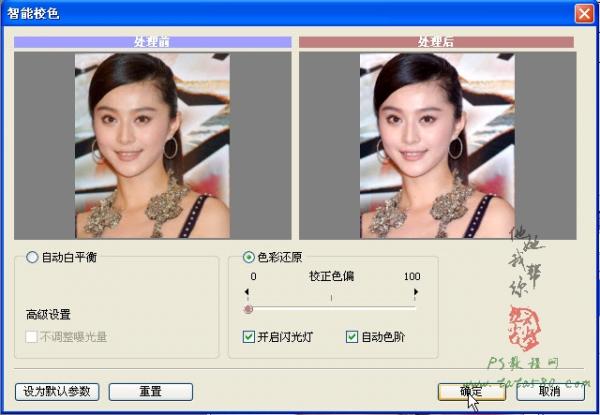600x415 pixels.
Task: Click the 处理前 header label
Action: click(x=153, y=42)
